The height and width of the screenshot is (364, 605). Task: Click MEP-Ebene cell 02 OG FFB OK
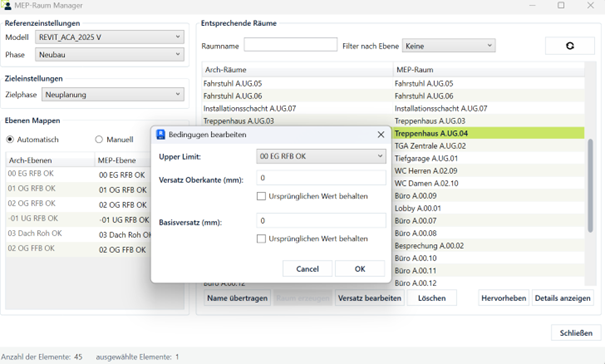pyautogui.click(x=123, y=250)
